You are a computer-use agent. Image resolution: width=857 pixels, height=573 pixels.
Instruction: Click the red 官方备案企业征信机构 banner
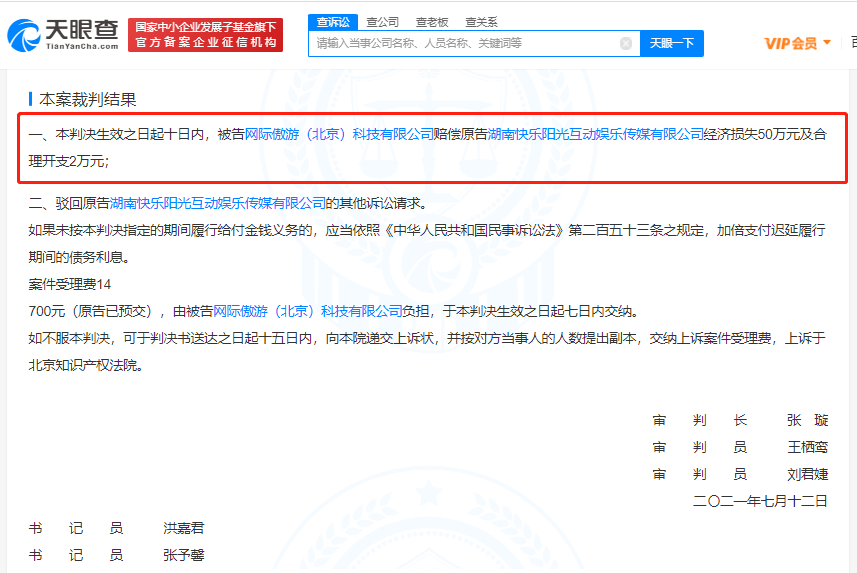(206, 35)
